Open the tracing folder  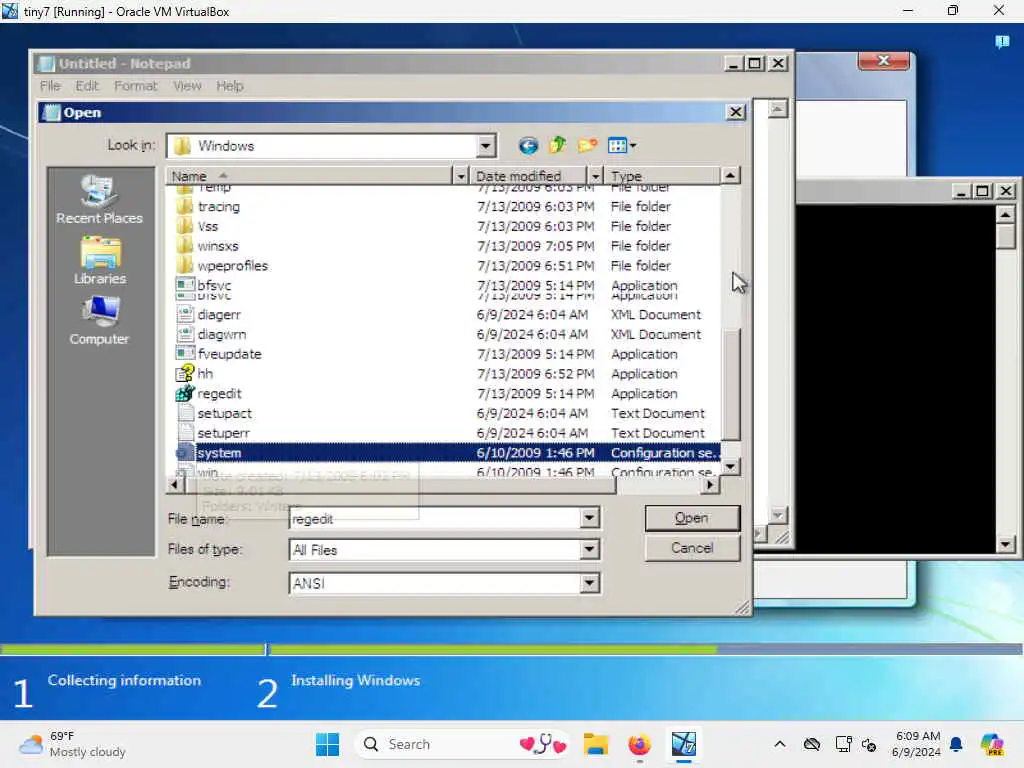(x=219, y=206)
